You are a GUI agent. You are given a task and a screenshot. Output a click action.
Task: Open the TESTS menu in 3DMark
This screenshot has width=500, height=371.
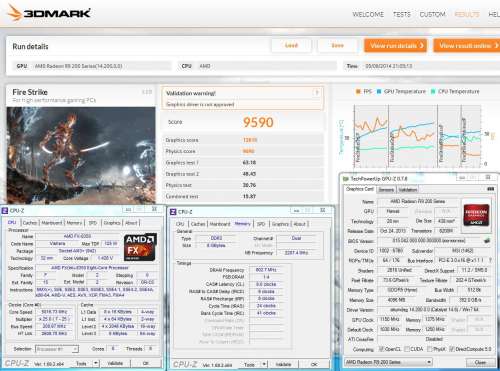pyautogui.click(x=402, y=14)
